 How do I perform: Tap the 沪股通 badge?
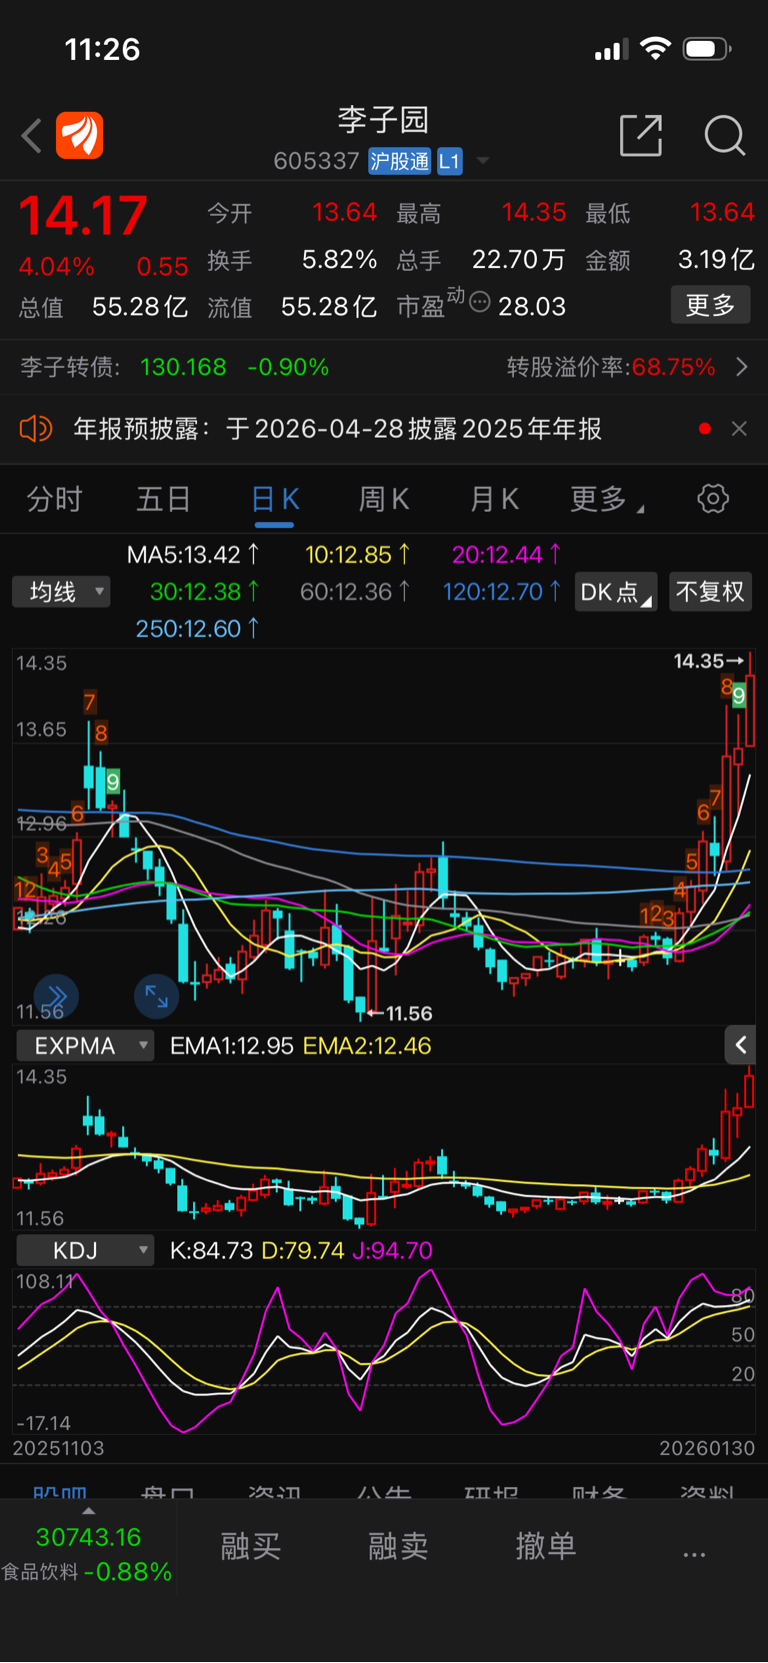(x=399, y=161)
